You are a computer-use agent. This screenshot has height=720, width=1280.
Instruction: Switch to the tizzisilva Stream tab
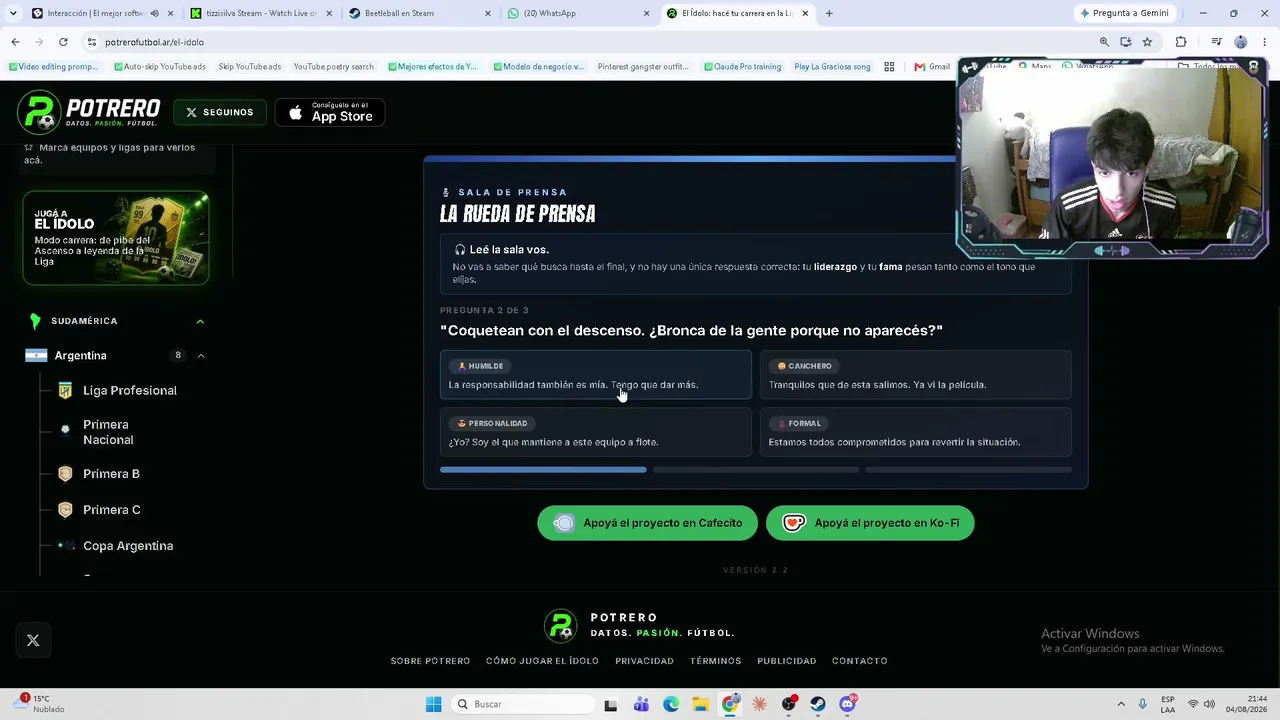click(262, 13)
